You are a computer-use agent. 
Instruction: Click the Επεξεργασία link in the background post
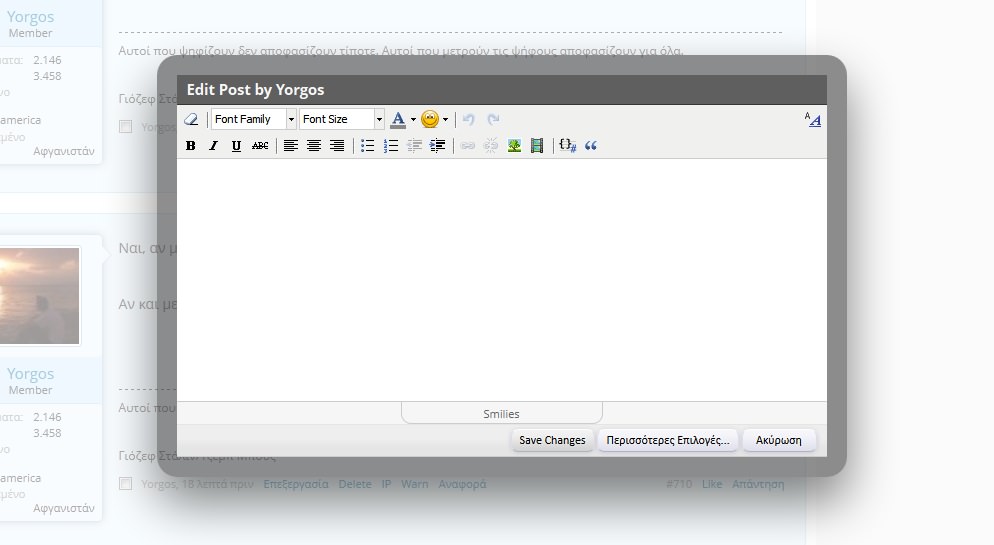[296, 484]
